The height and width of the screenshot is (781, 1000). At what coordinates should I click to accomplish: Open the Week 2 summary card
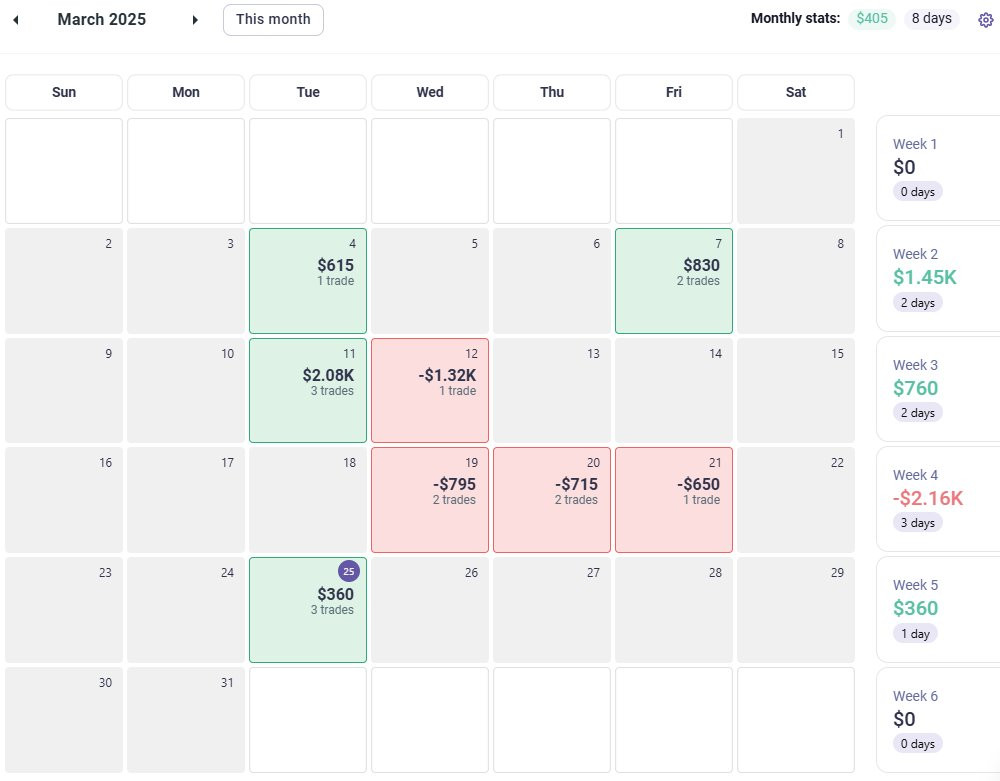coord(938,278)
